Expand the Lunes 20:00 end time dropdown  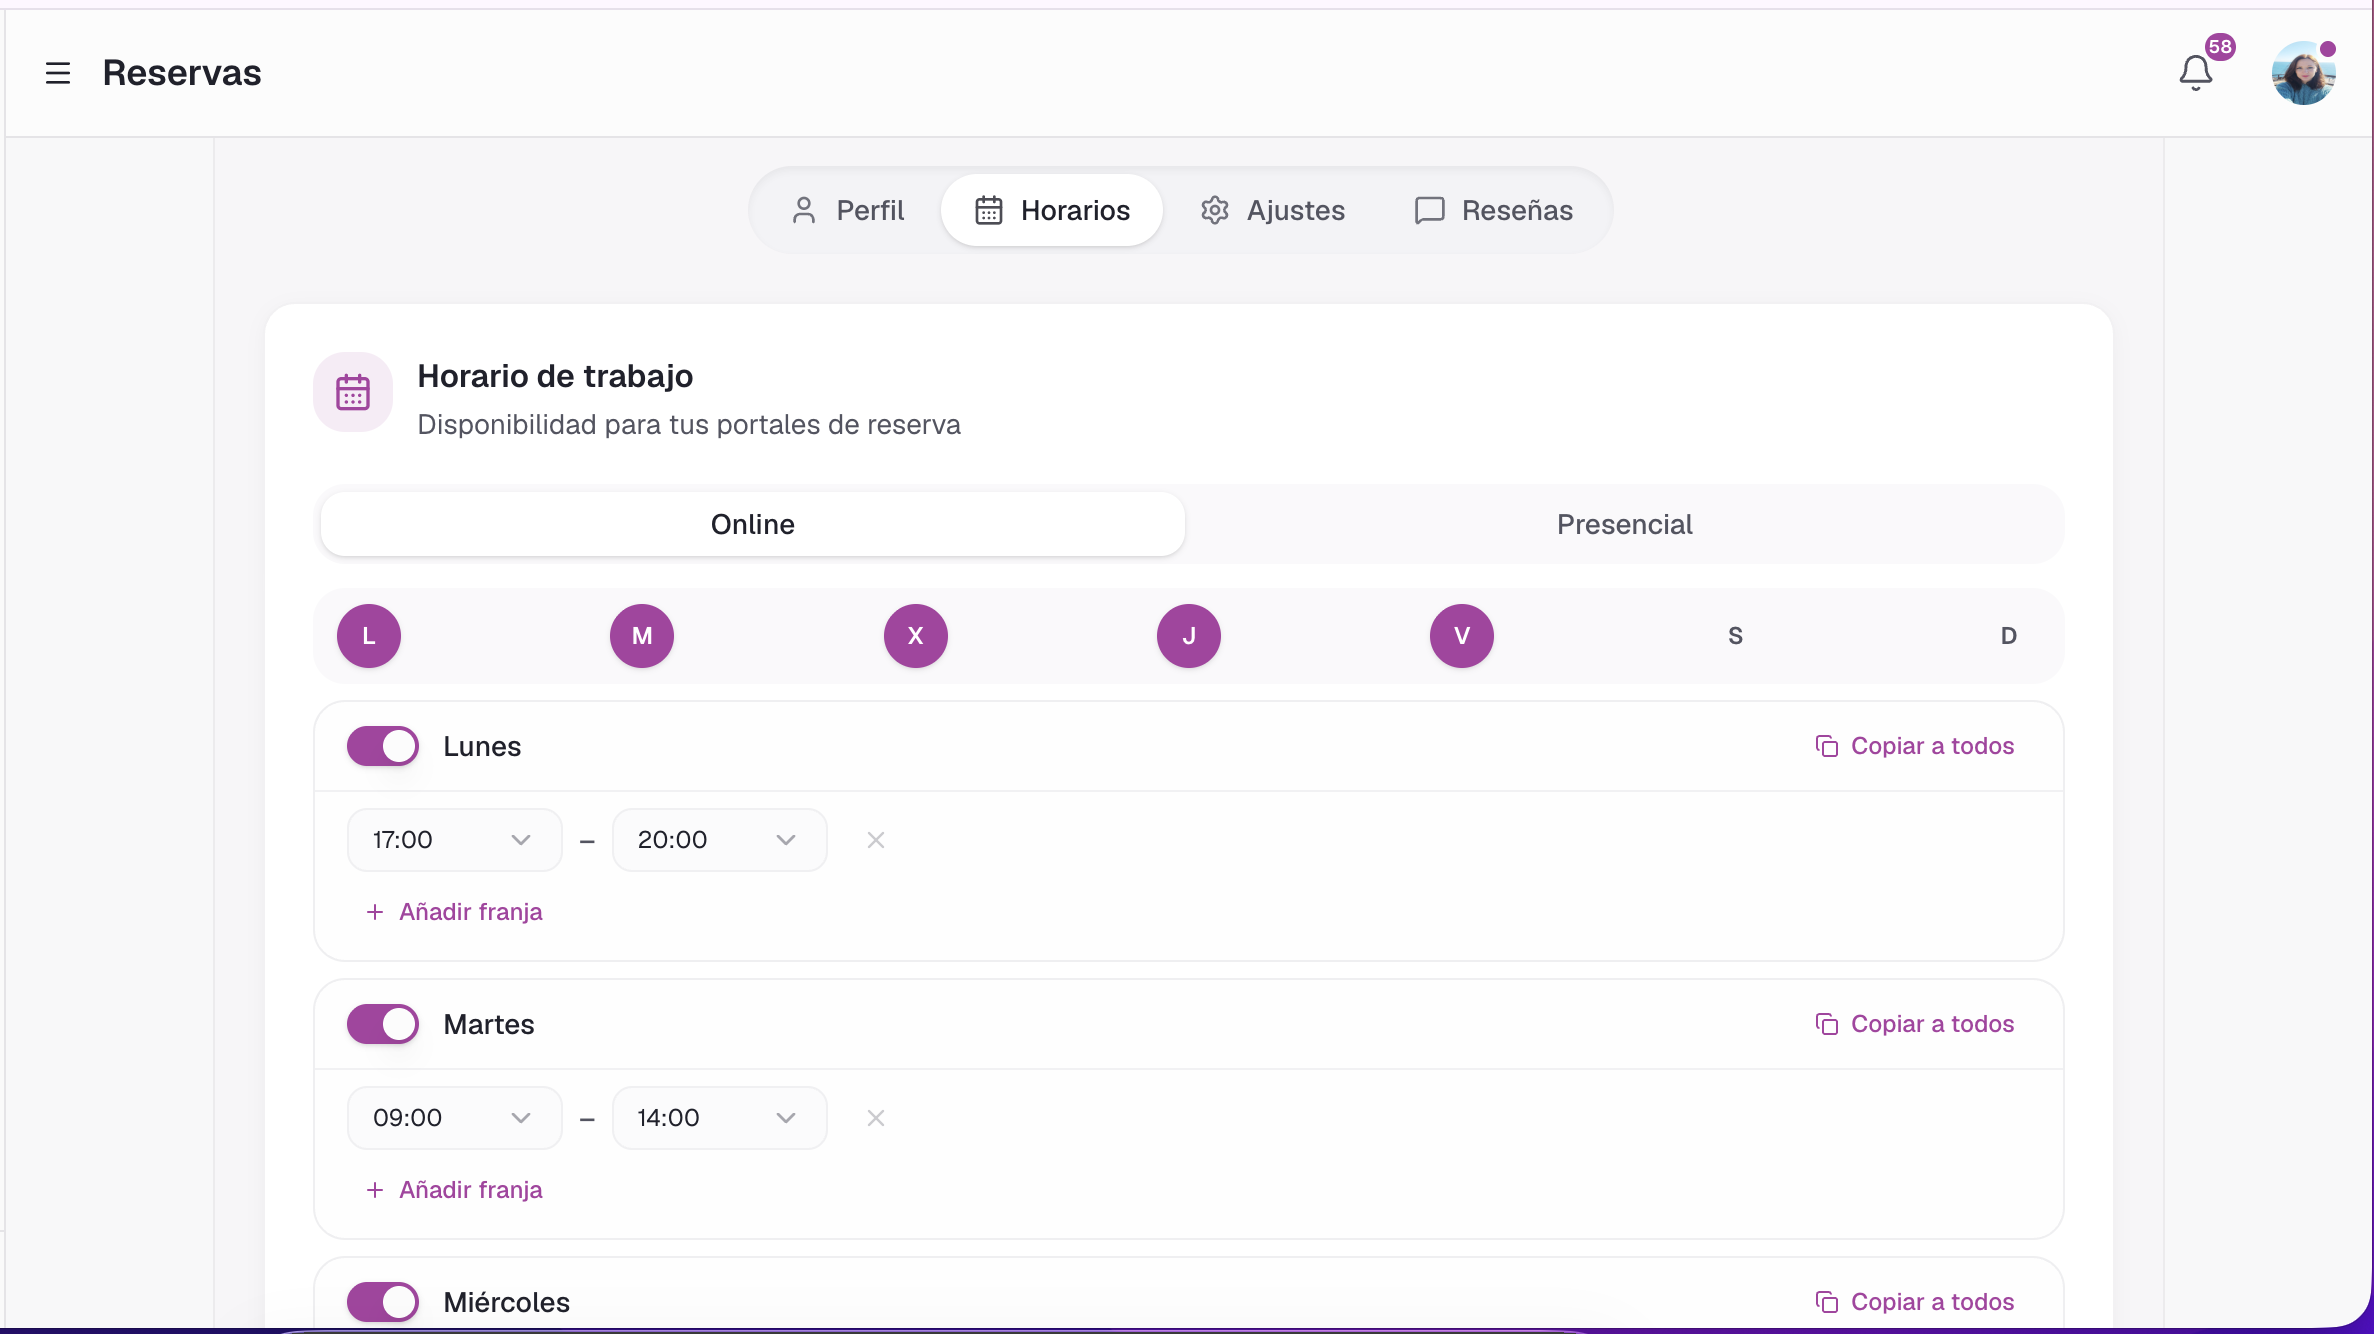click(719, 840)
